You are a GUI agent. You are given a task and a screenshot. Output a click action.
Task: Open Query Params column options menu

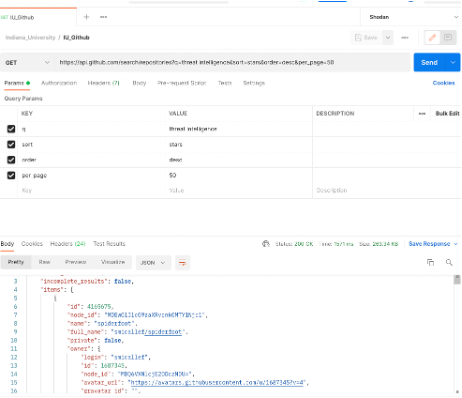422,114
